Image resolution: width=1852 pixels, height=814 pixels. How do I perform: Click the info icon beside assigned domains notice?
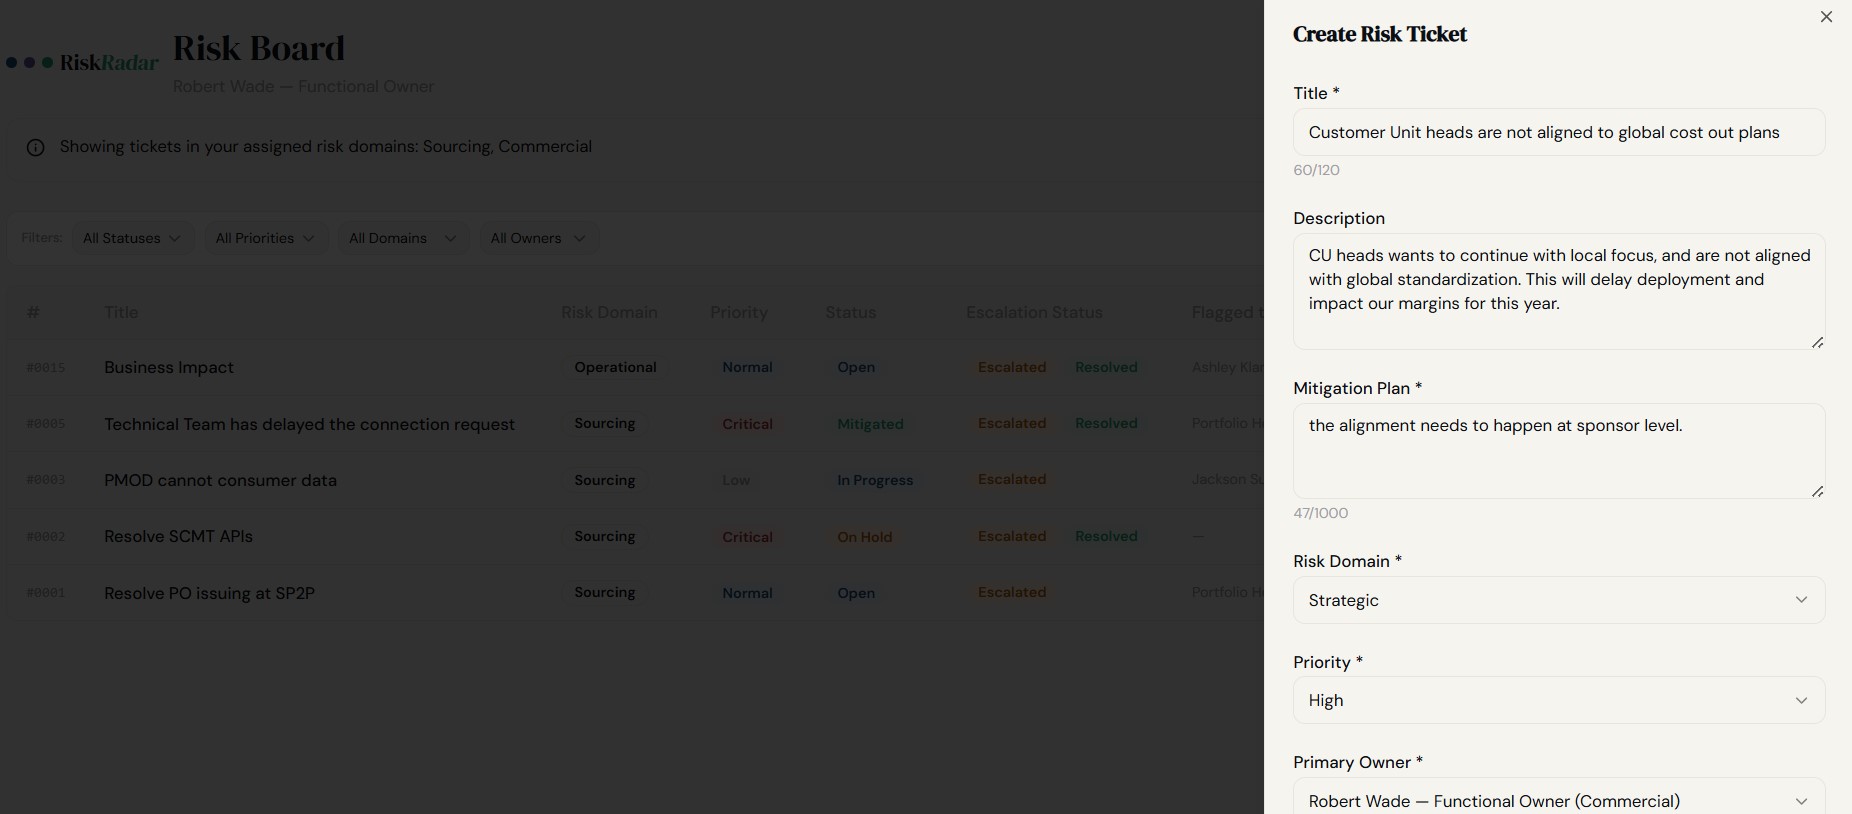(35, 148)
